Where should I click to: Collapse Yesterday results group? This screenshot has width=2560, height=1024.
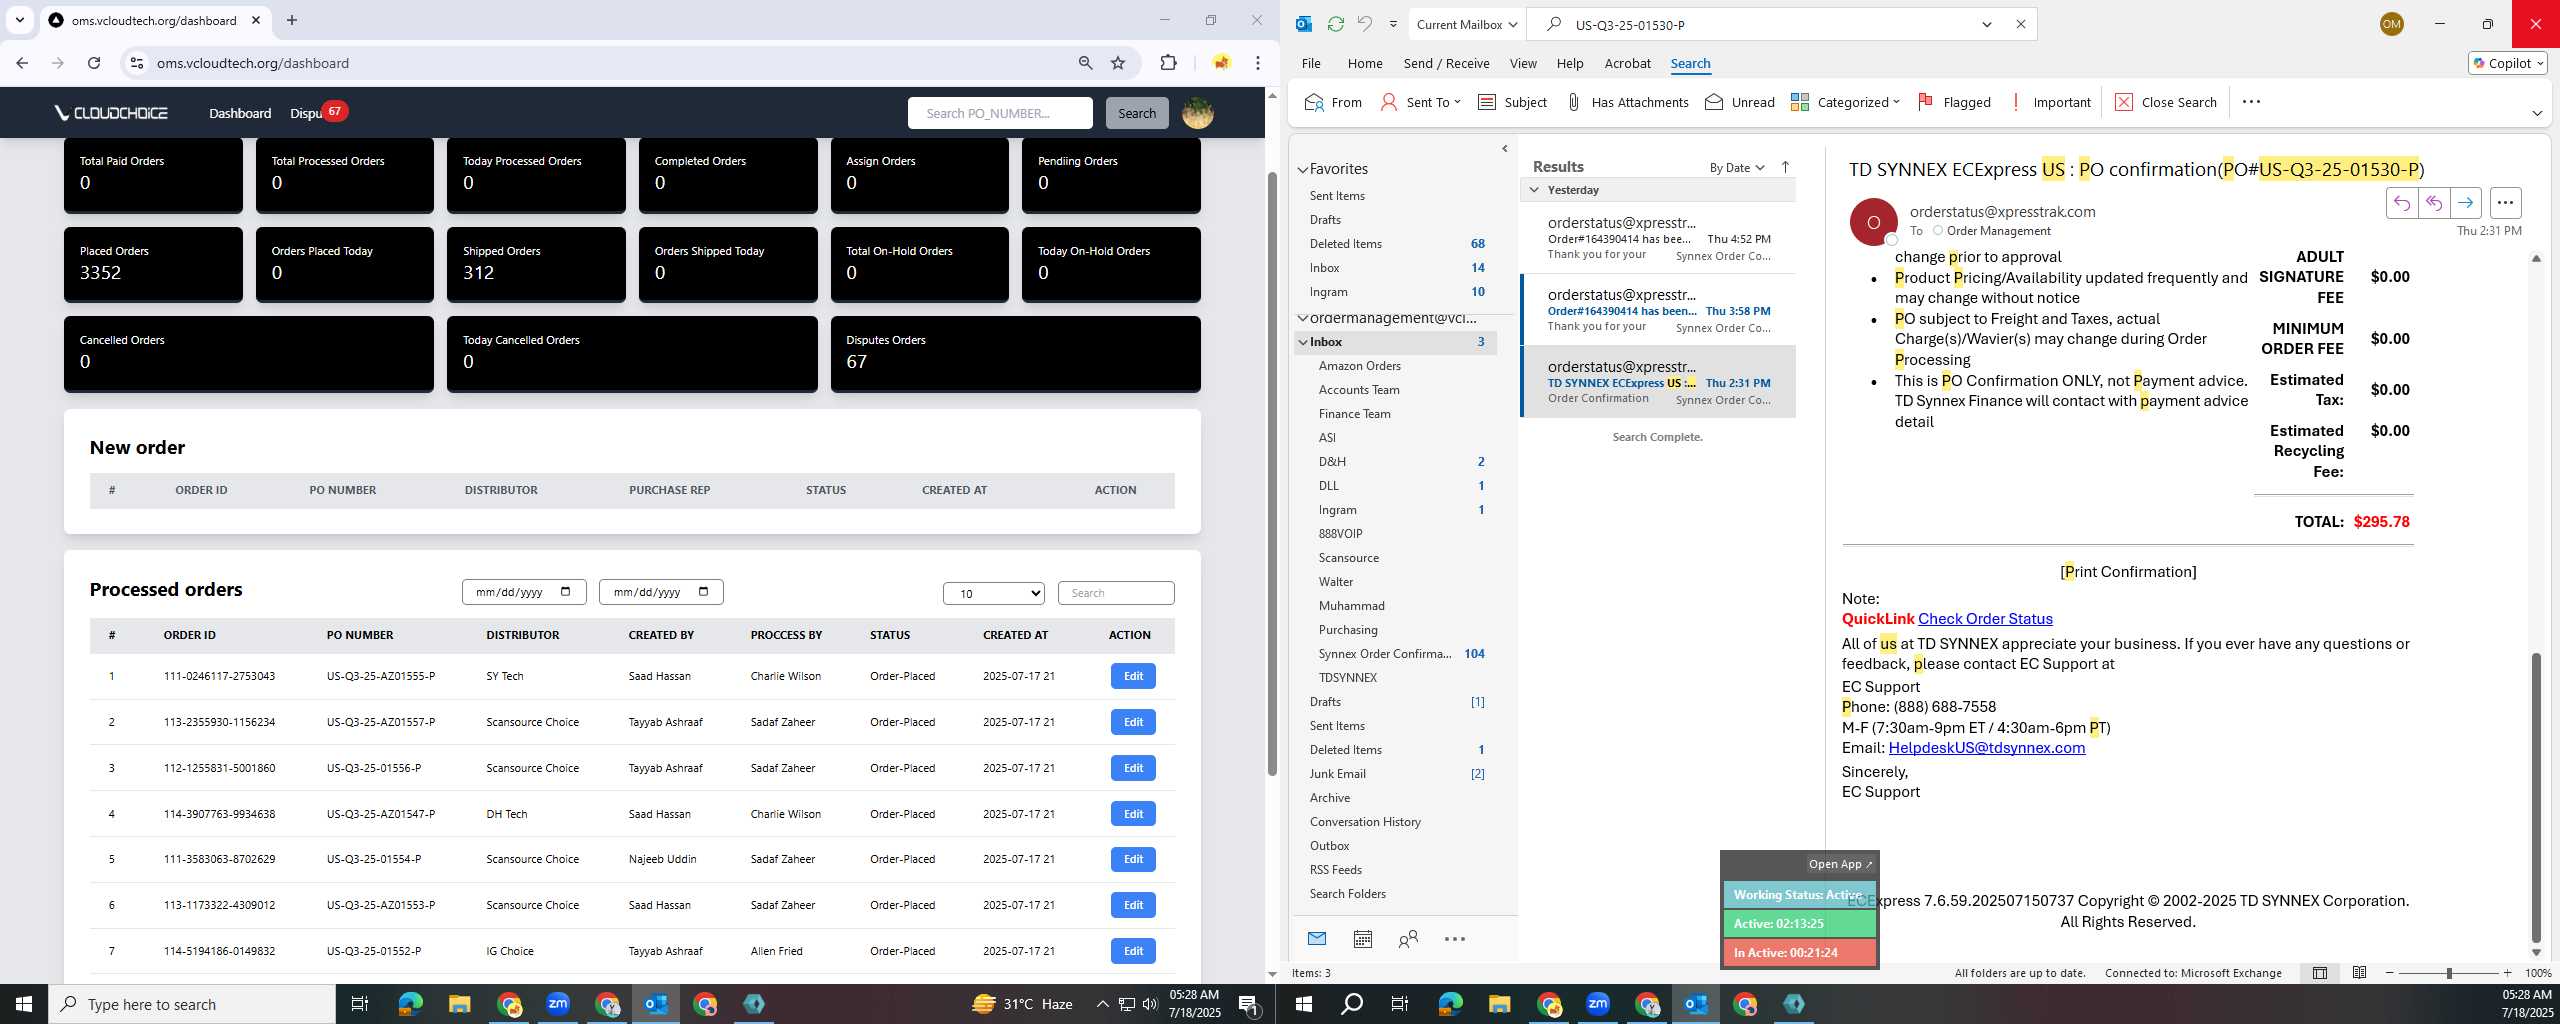coord(1534,190)
